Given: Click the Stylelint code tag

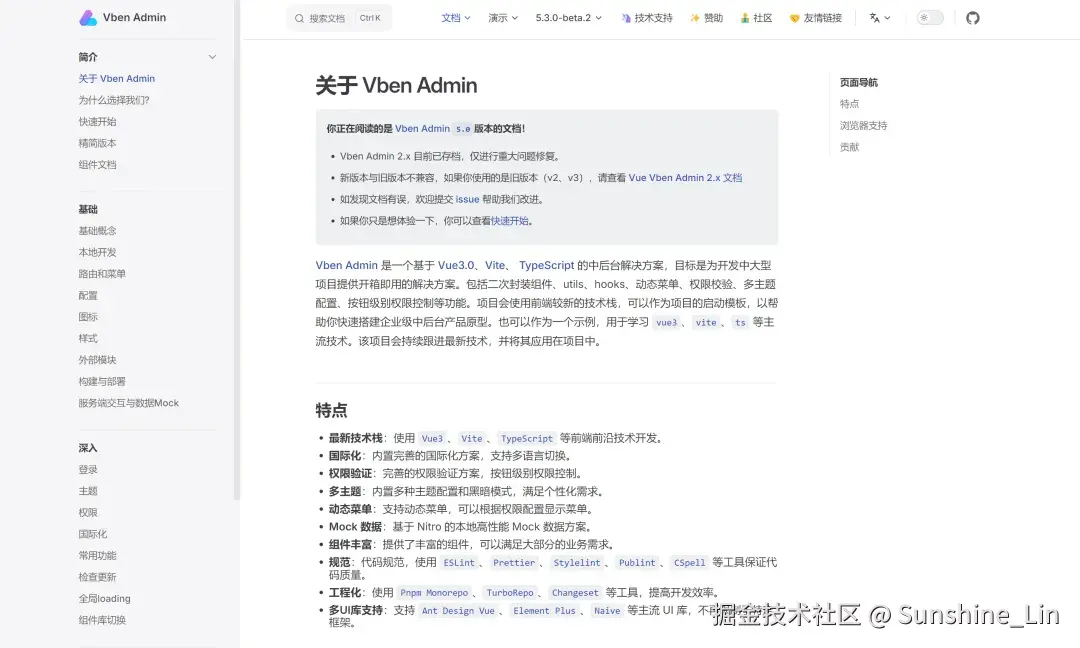Looking at the screenshot, I should click(x=577, y=563).
